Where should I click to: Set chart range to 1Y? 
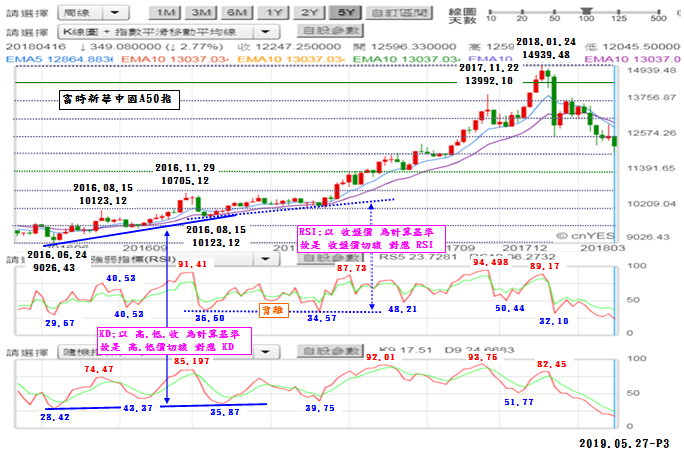tap(272, 14)
